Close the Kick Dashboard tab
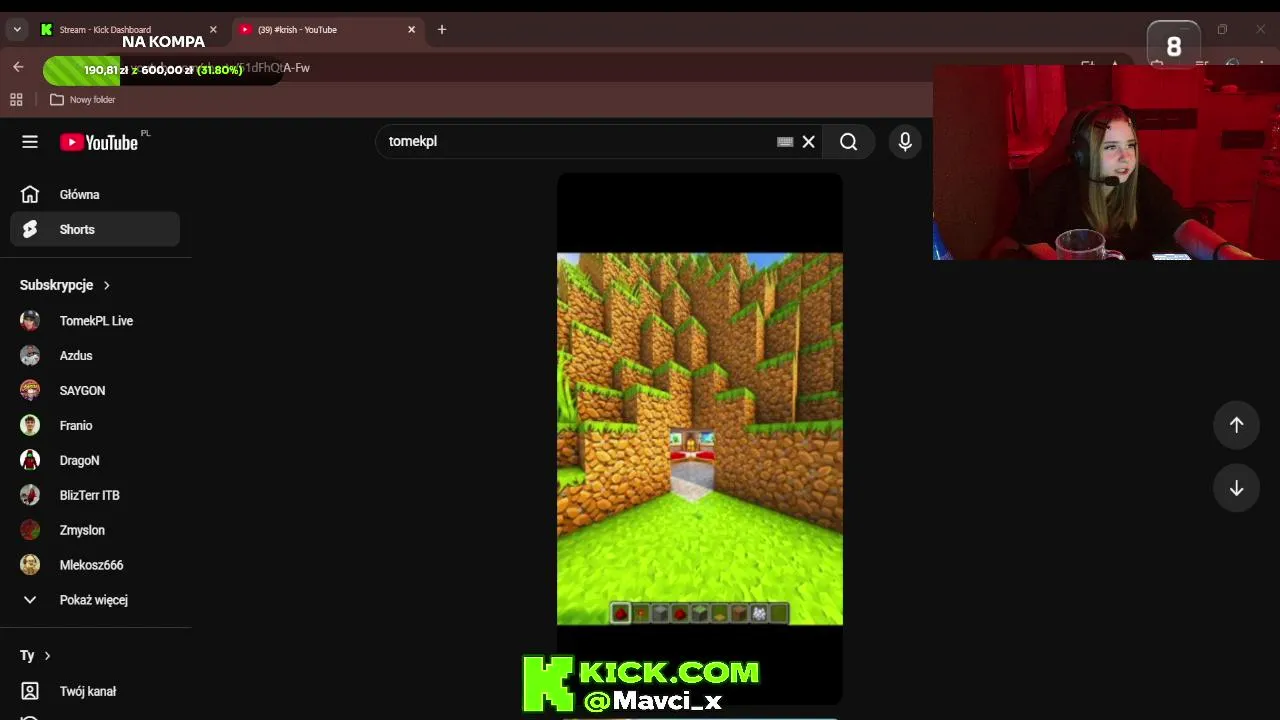The image size is (1280, 720). pos(213,30)
